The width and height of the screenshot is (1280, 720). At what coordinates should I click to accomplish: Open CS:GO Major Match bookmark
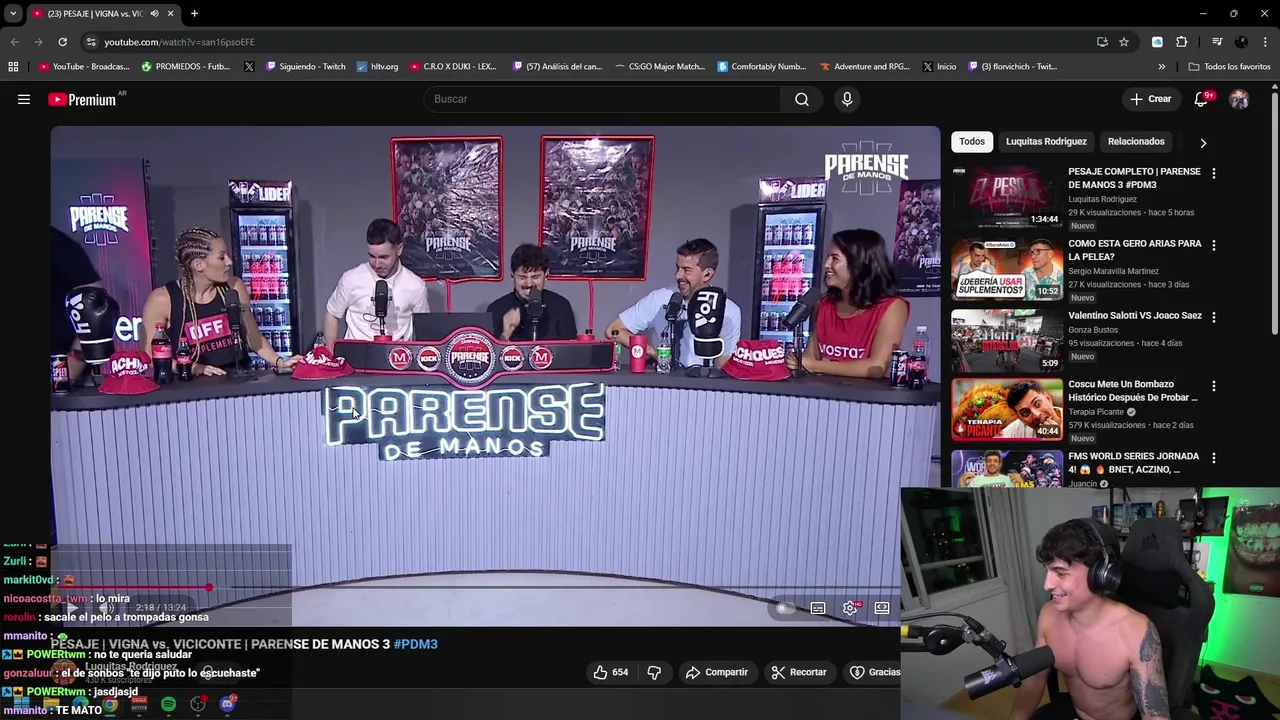pyautogui.click(x=660, y=67)
